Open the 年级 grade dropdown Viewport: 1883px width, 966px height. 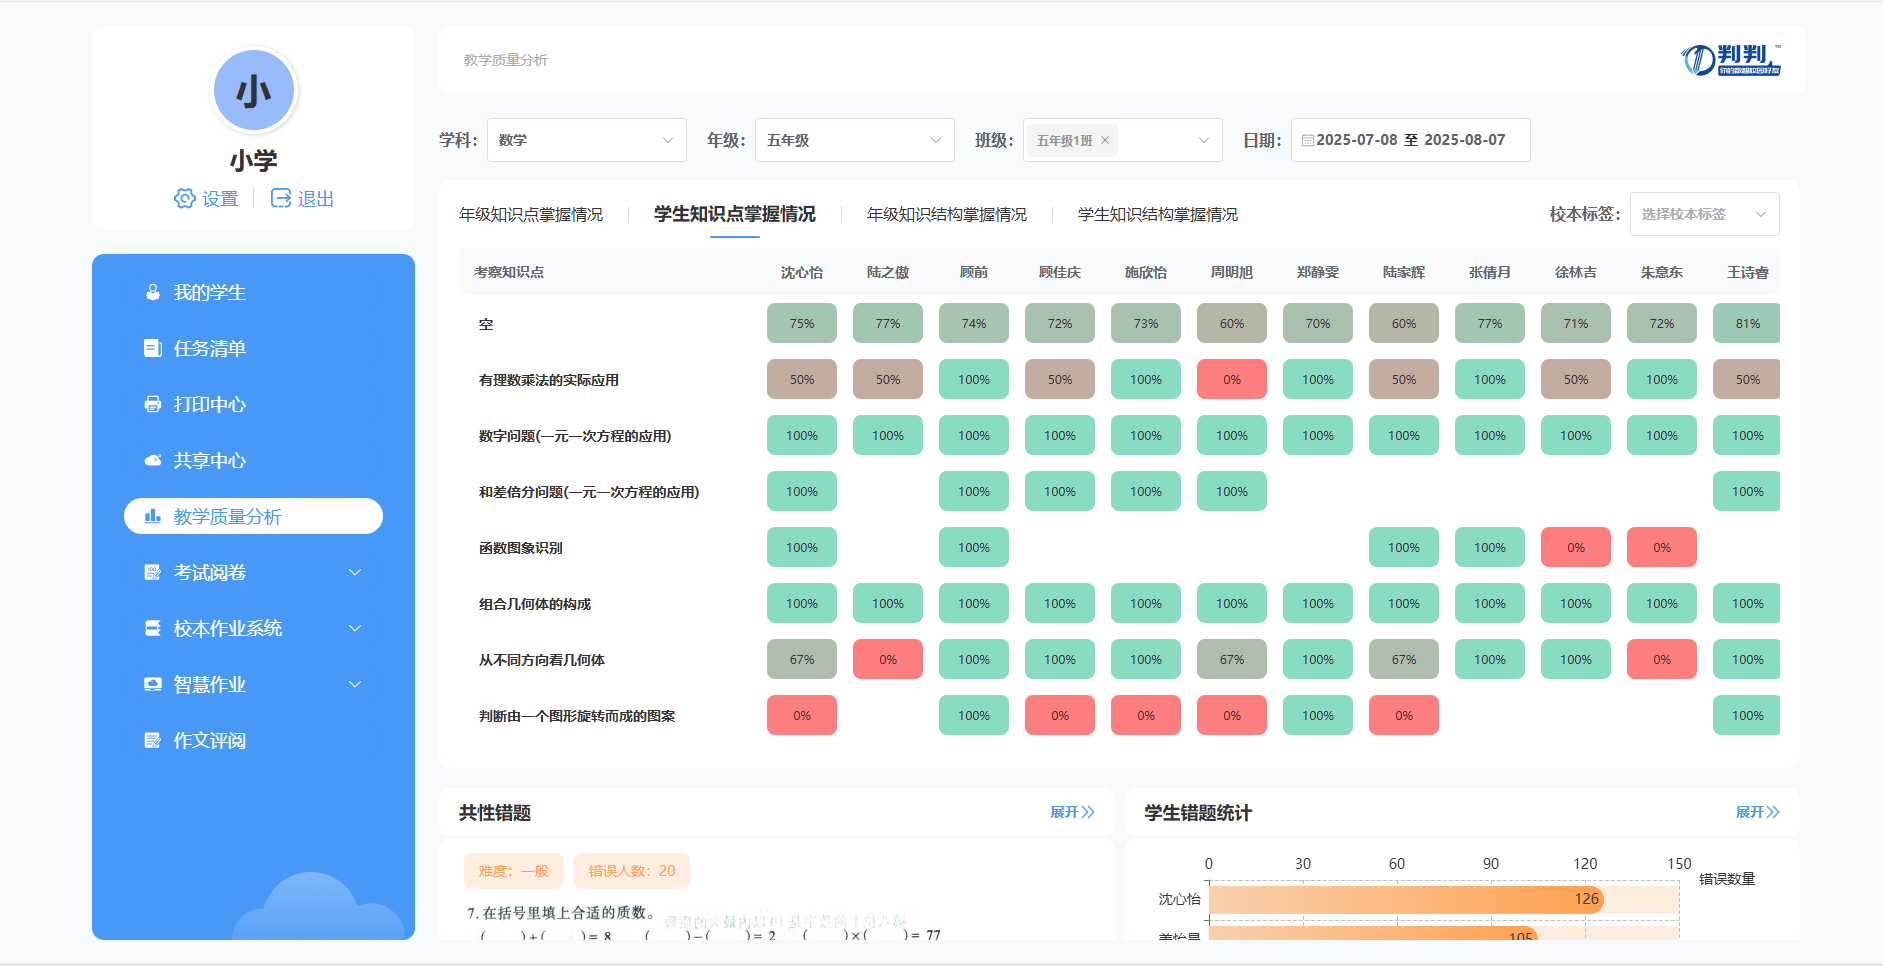tap(854, 140)
